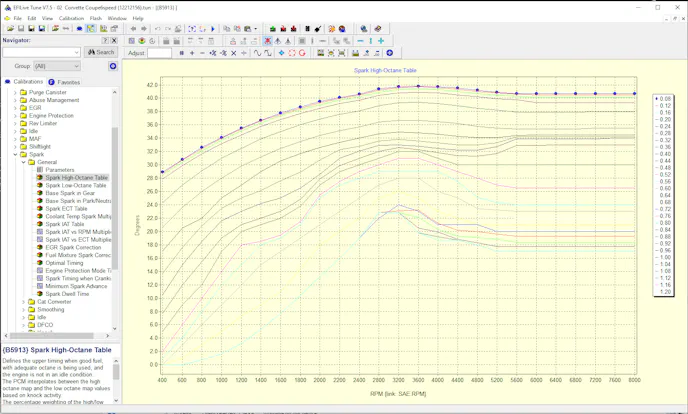Viewport: 688px width, 414px height.
Task: Close the Navigator panel with X icon
Action: pos(114,41)
